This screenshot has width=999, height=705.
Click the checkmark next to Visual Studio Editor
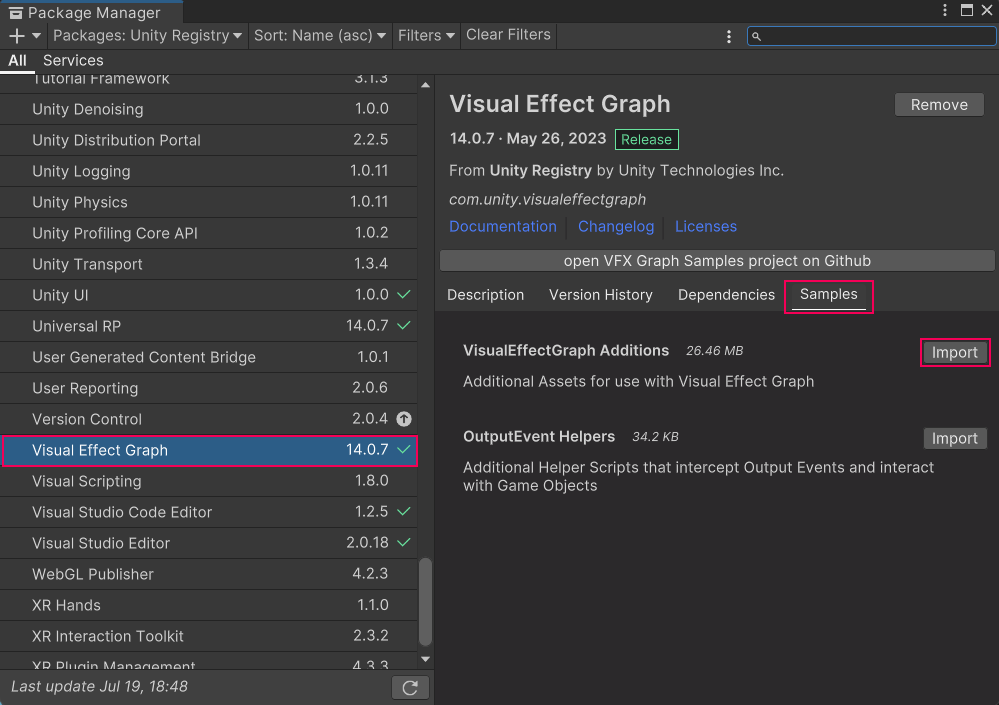point(404,543)
